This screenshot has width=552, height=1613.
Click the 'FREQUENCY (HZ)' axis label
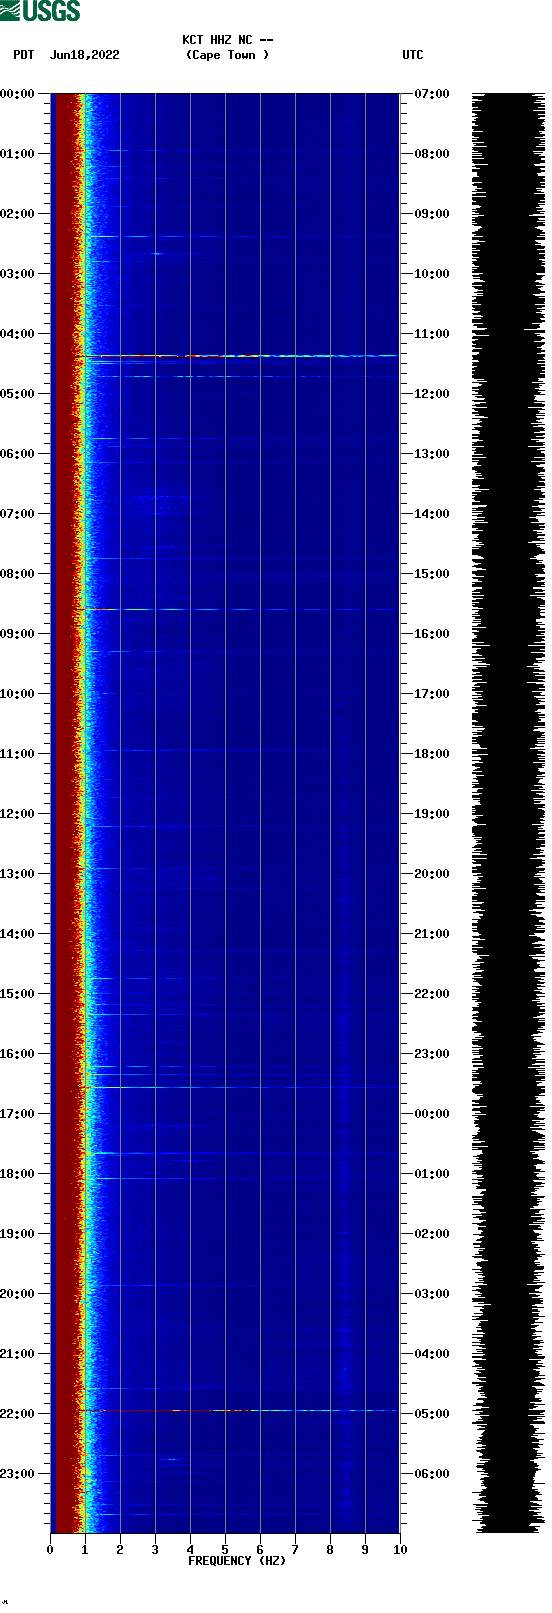coord(237,1561)
